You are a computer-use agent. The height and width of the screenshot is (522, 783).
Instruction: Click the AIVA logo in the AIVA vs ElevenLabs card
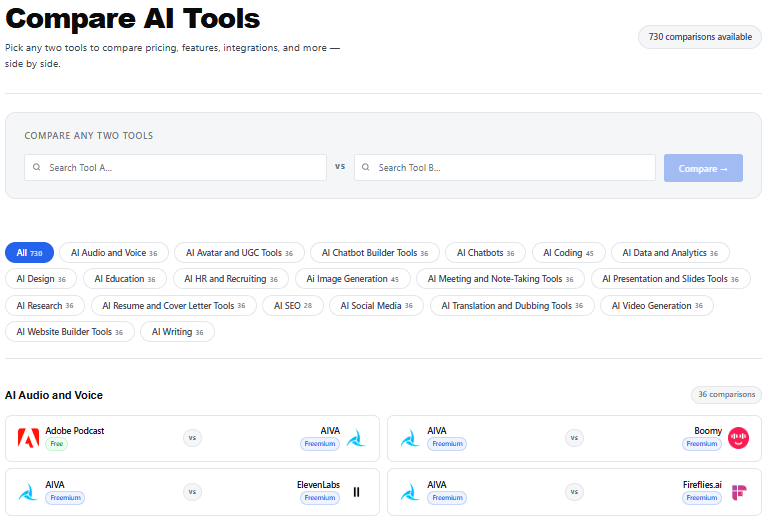tap(28, 492)
